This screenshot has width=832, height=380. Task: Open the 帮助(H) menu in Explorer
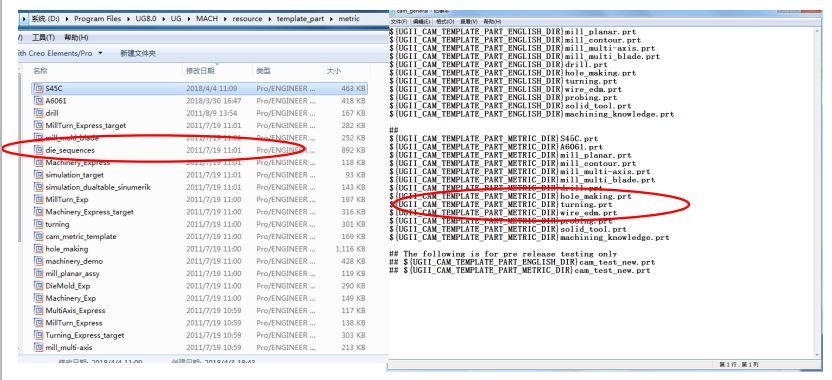(x=76, y=38)
